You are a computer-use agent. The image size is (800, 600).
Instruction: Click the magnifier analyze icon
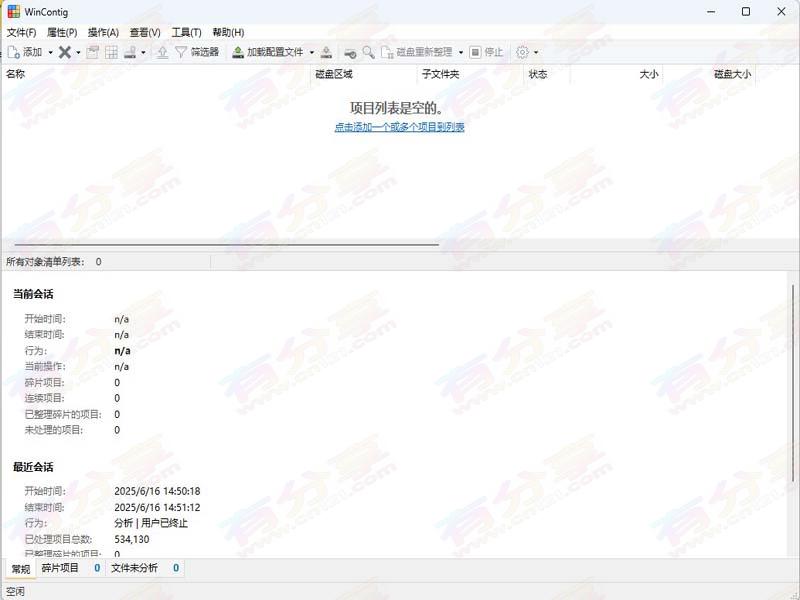pyautogui.click(x=369, y=52)
